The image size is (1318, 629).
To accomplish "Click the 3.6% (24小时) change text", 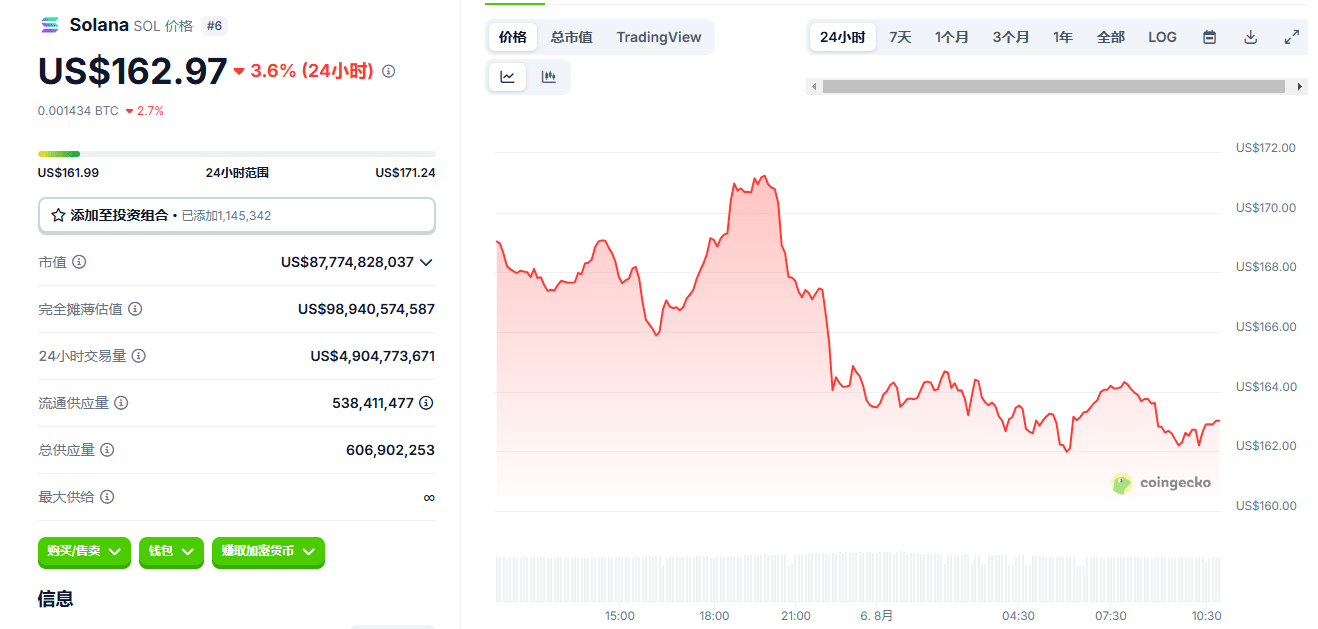I will tap(311, 71).
